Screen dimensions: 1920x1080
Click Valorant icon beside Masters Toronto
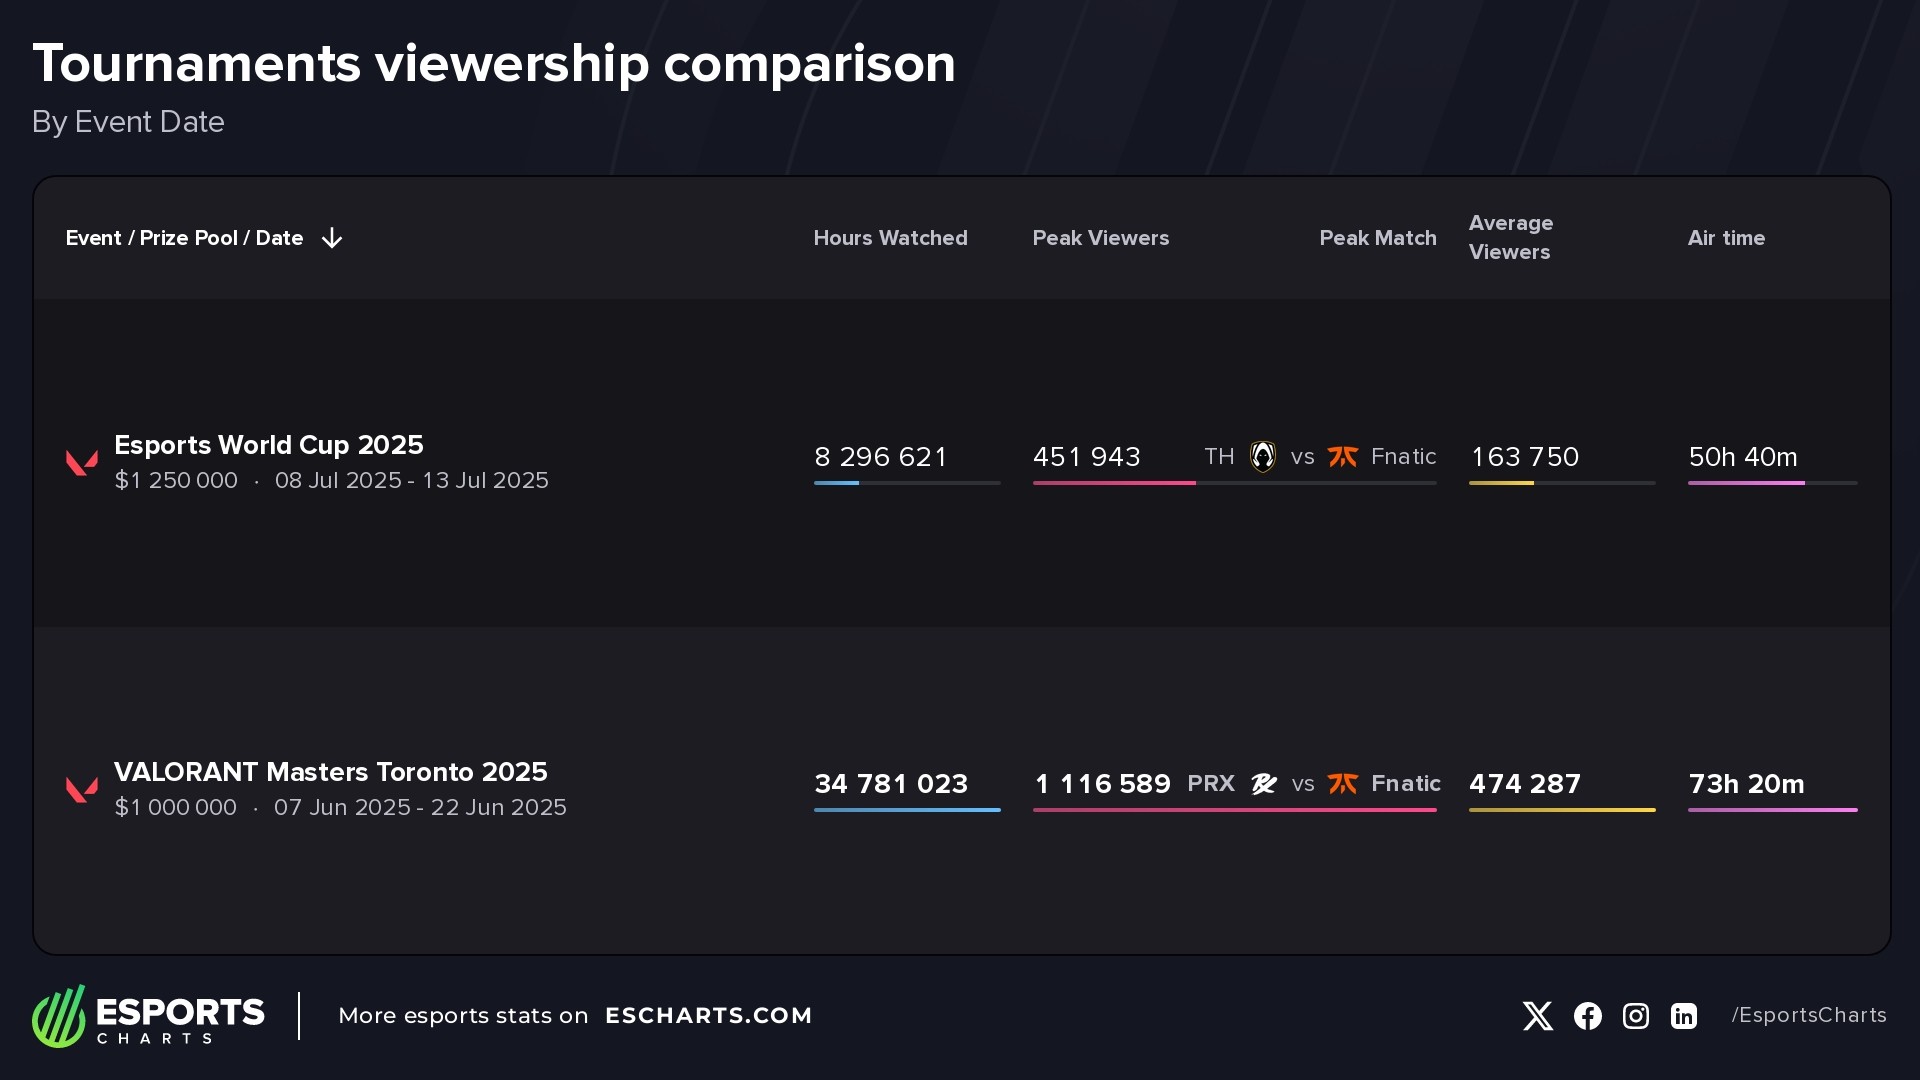[x=82, y=789]
